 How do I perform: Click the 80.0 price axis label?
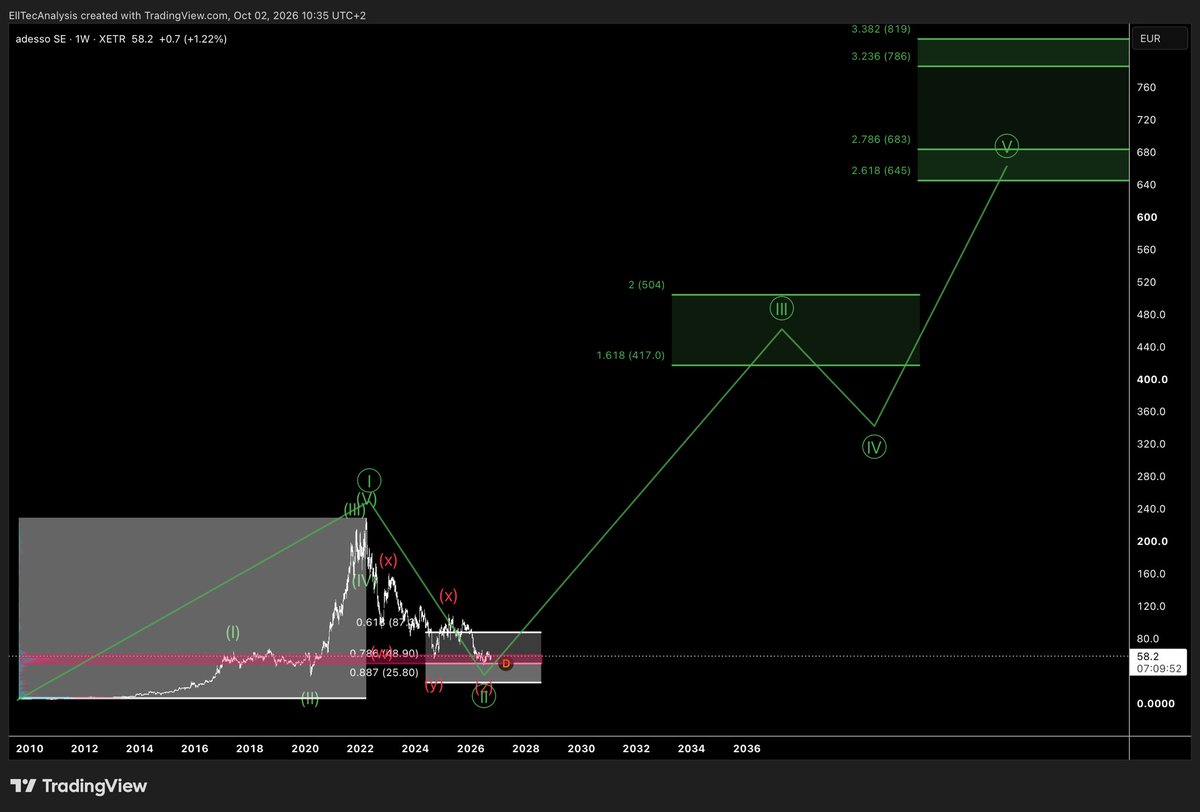pos(1148,638)
